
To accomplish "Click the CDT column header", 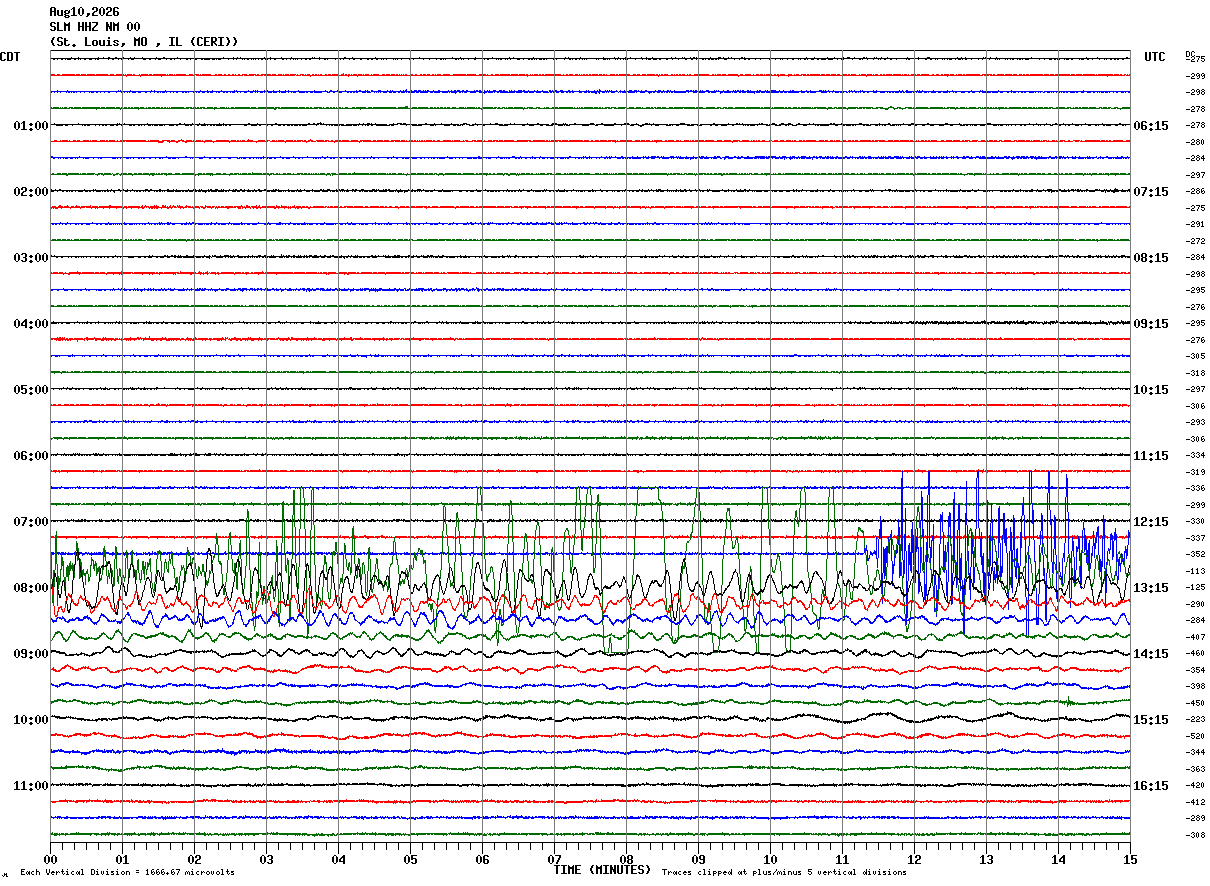I will [10, 57].
